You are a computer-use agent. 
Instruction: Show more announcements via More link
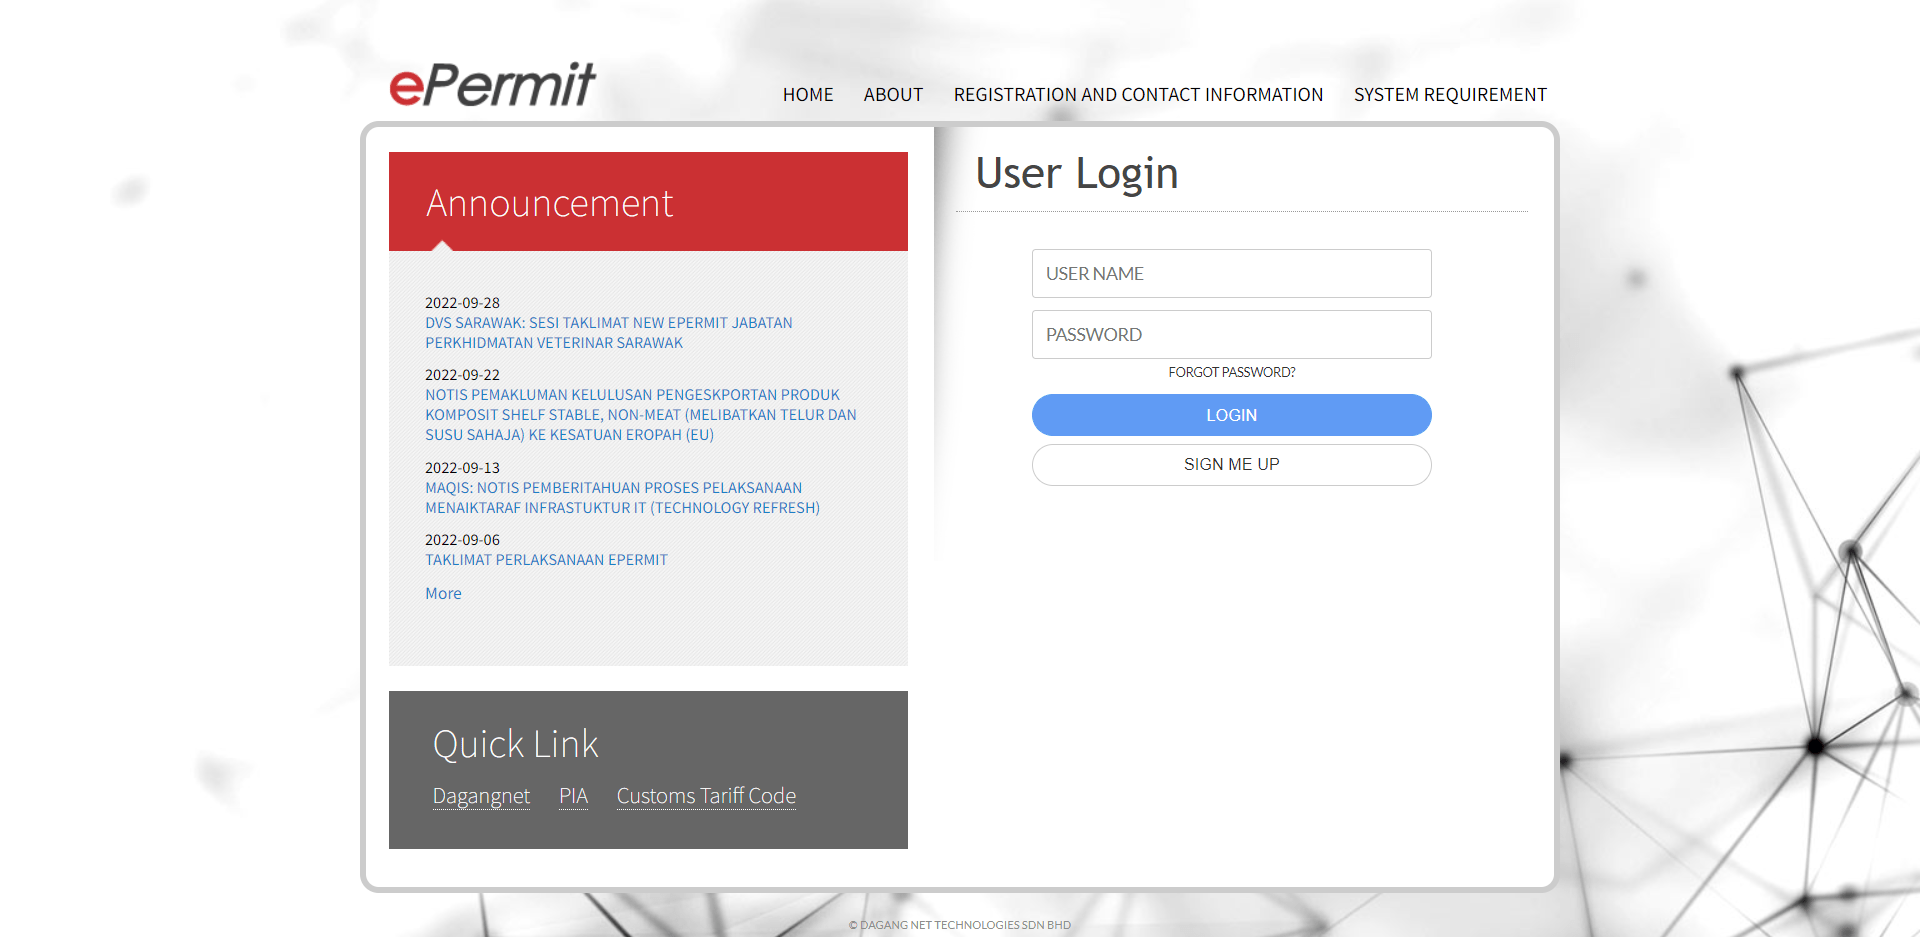[443, 594]
